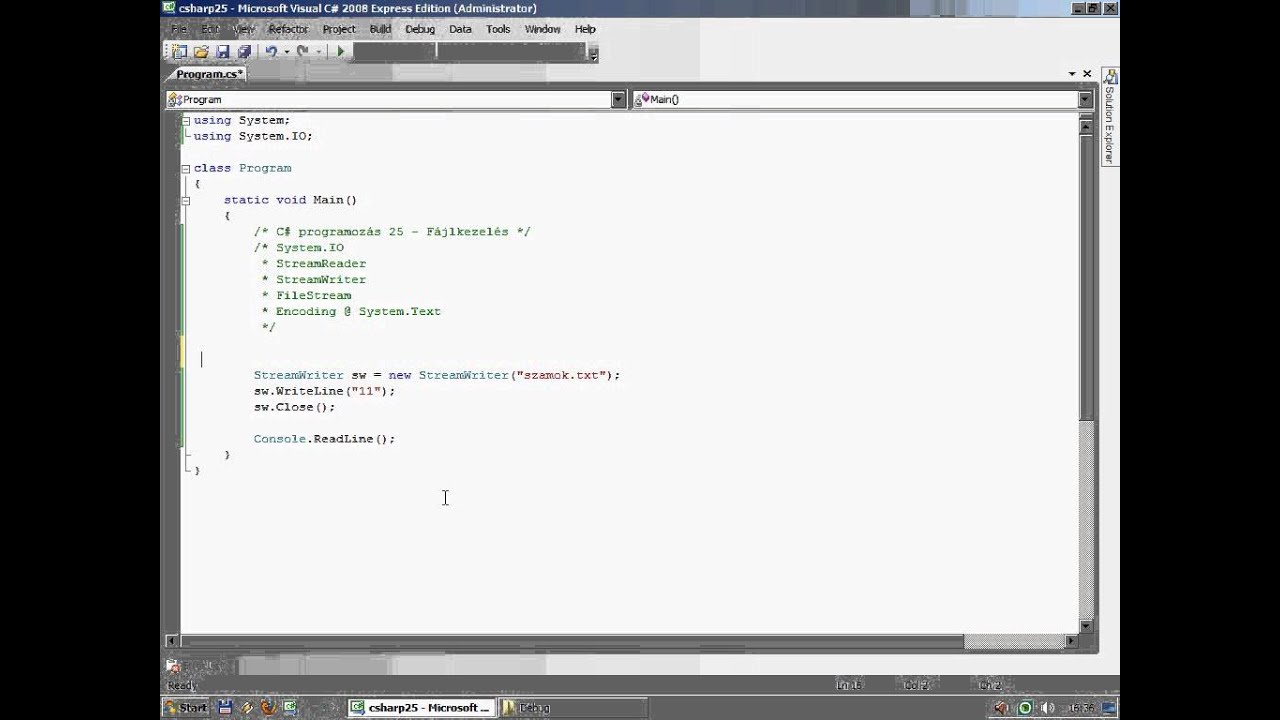Click the Ready status bar text
Screen dimensions: 1280x720
(x=182, y=685)
